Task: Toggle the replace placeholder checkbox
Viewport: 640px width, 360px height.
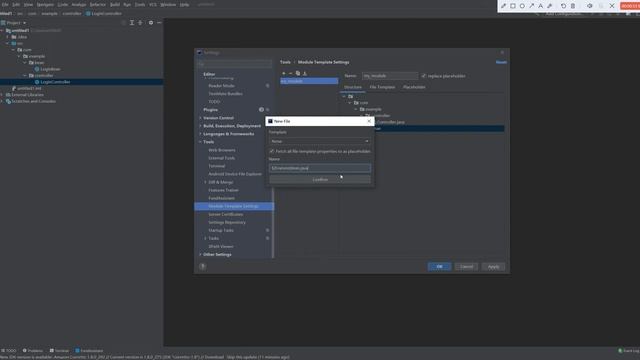Action: click(424, 76)
